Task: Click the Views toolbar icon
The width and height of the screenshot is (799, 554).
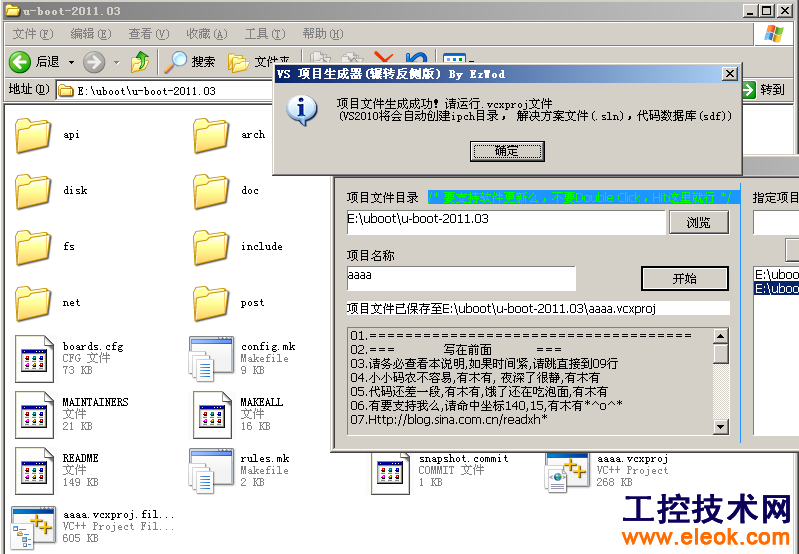Action: (x=454, y=57)
